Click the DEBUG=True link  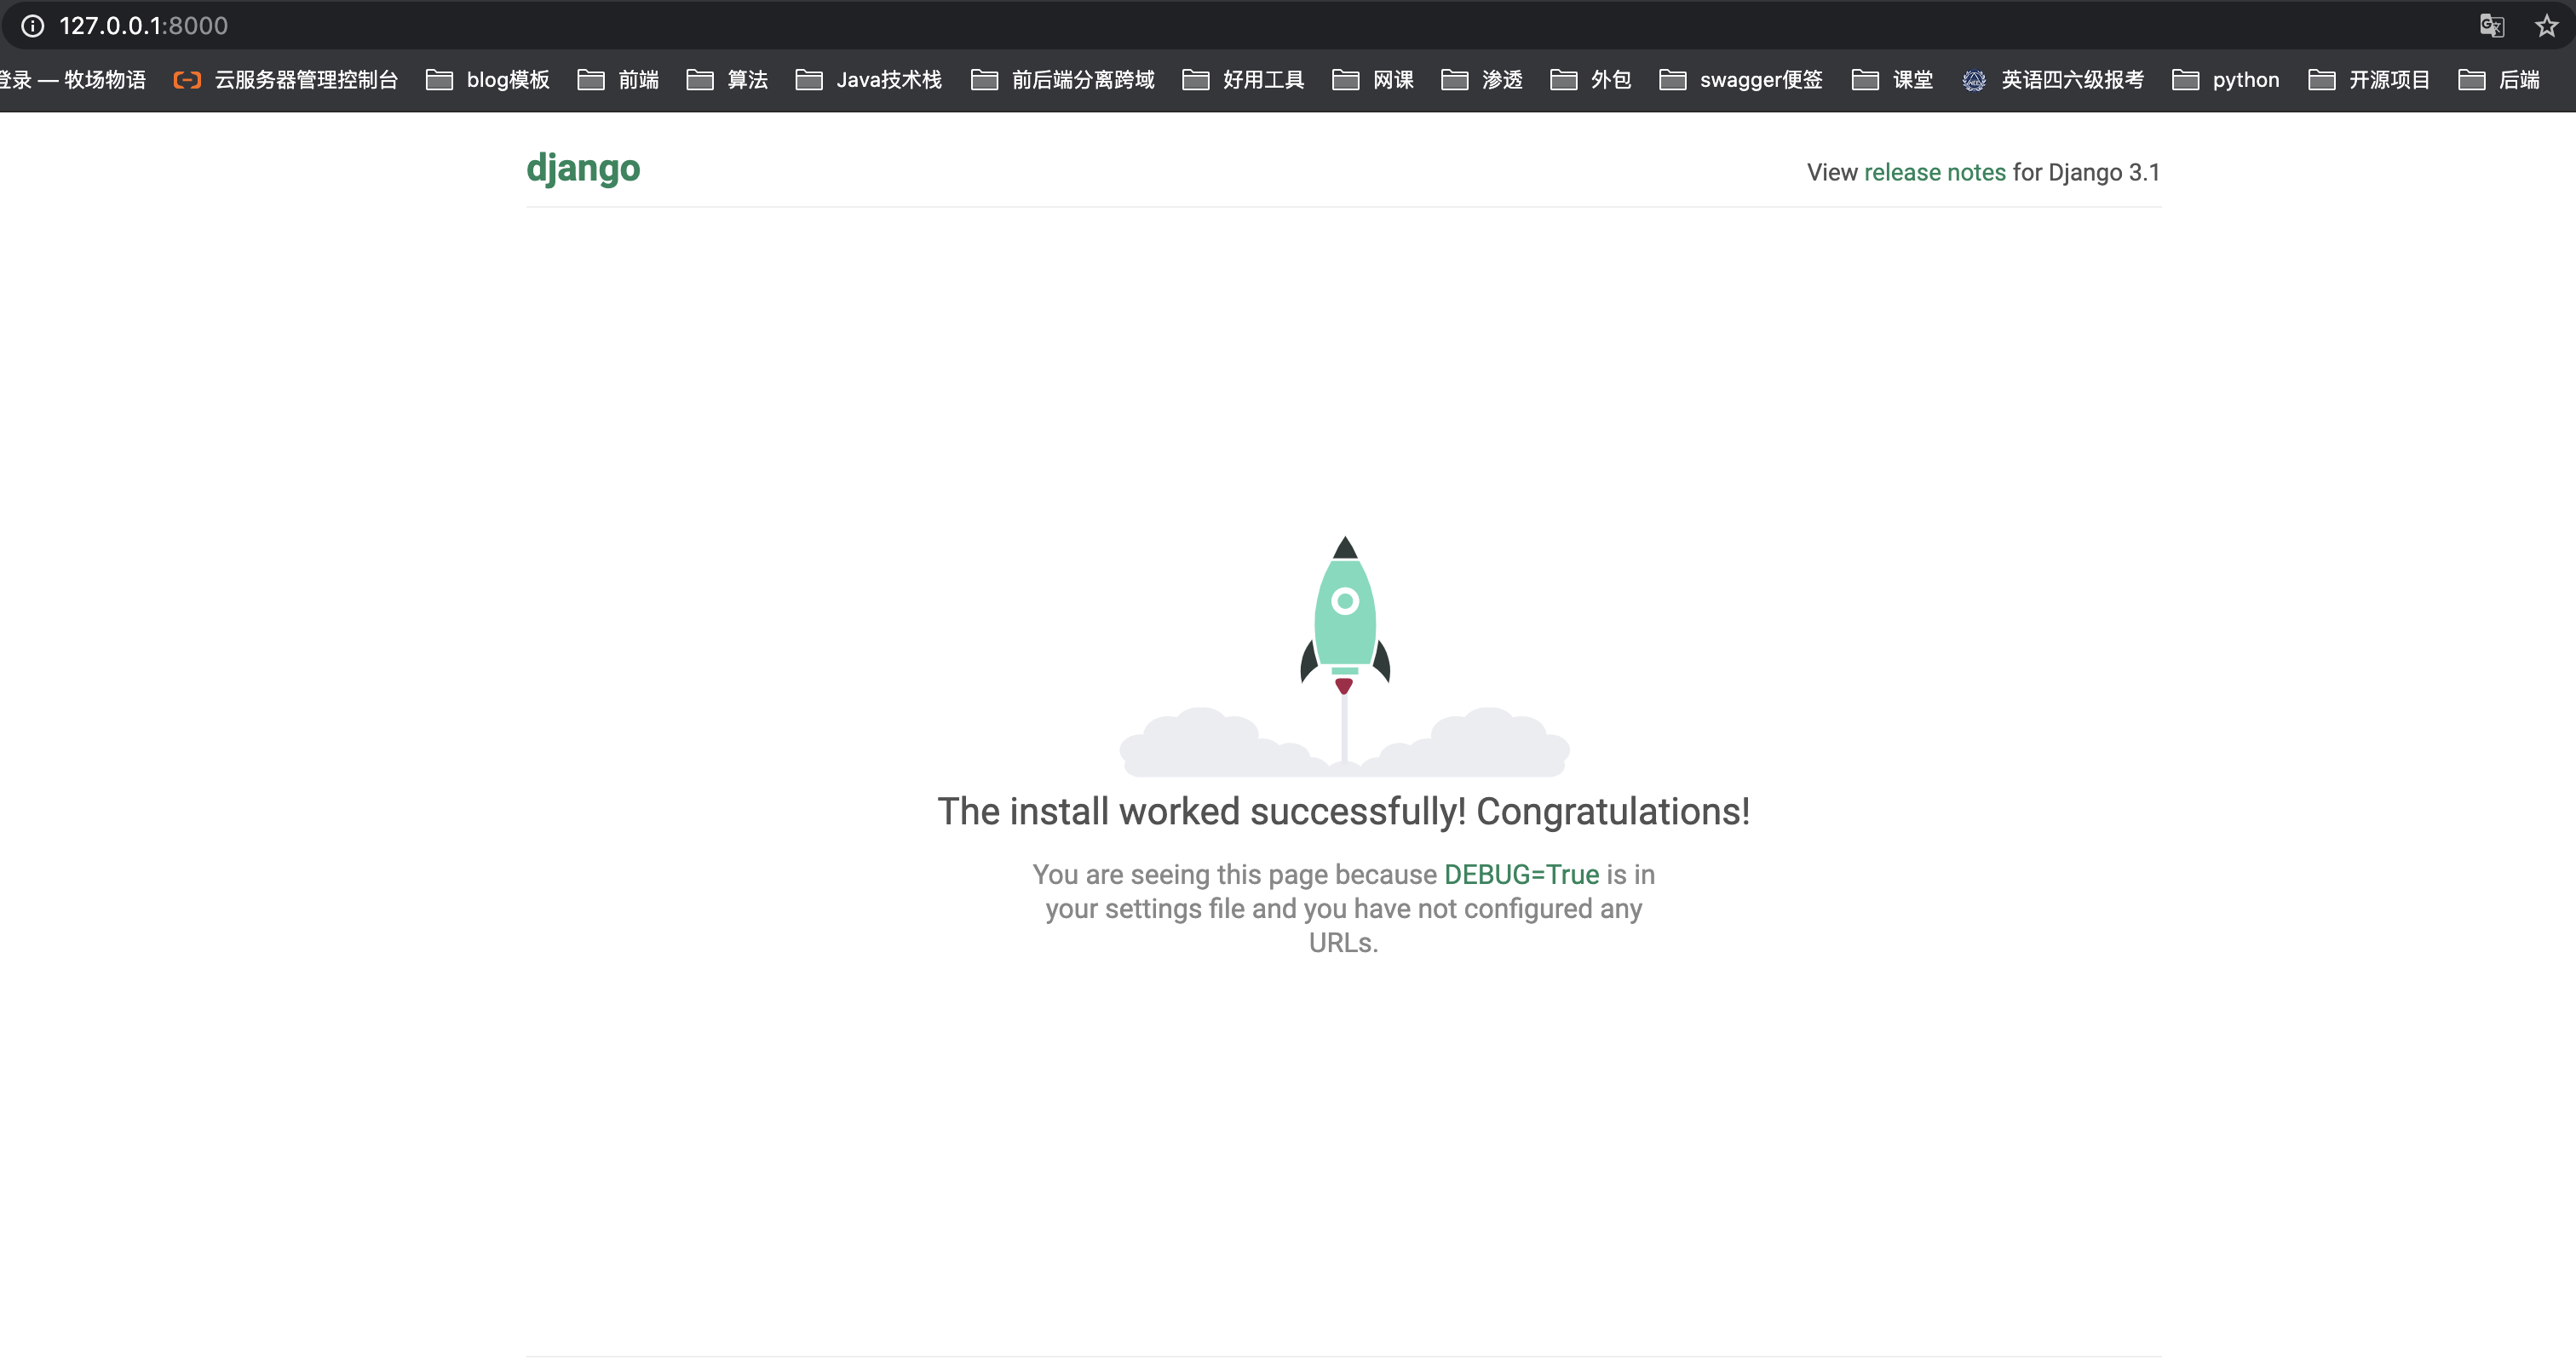tap(1522, 874)
